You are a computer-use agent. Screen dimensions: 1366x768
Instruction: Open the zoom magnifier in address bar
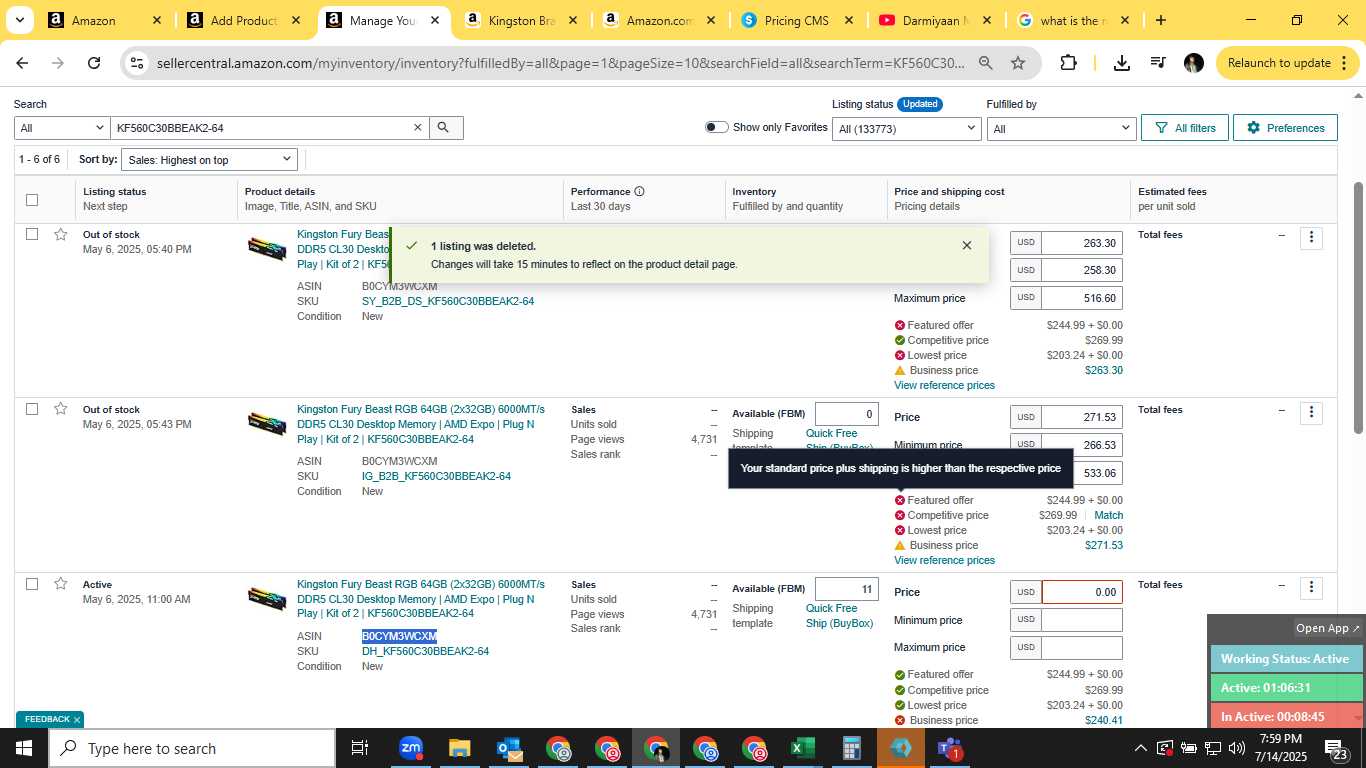[x=985, y=63]
